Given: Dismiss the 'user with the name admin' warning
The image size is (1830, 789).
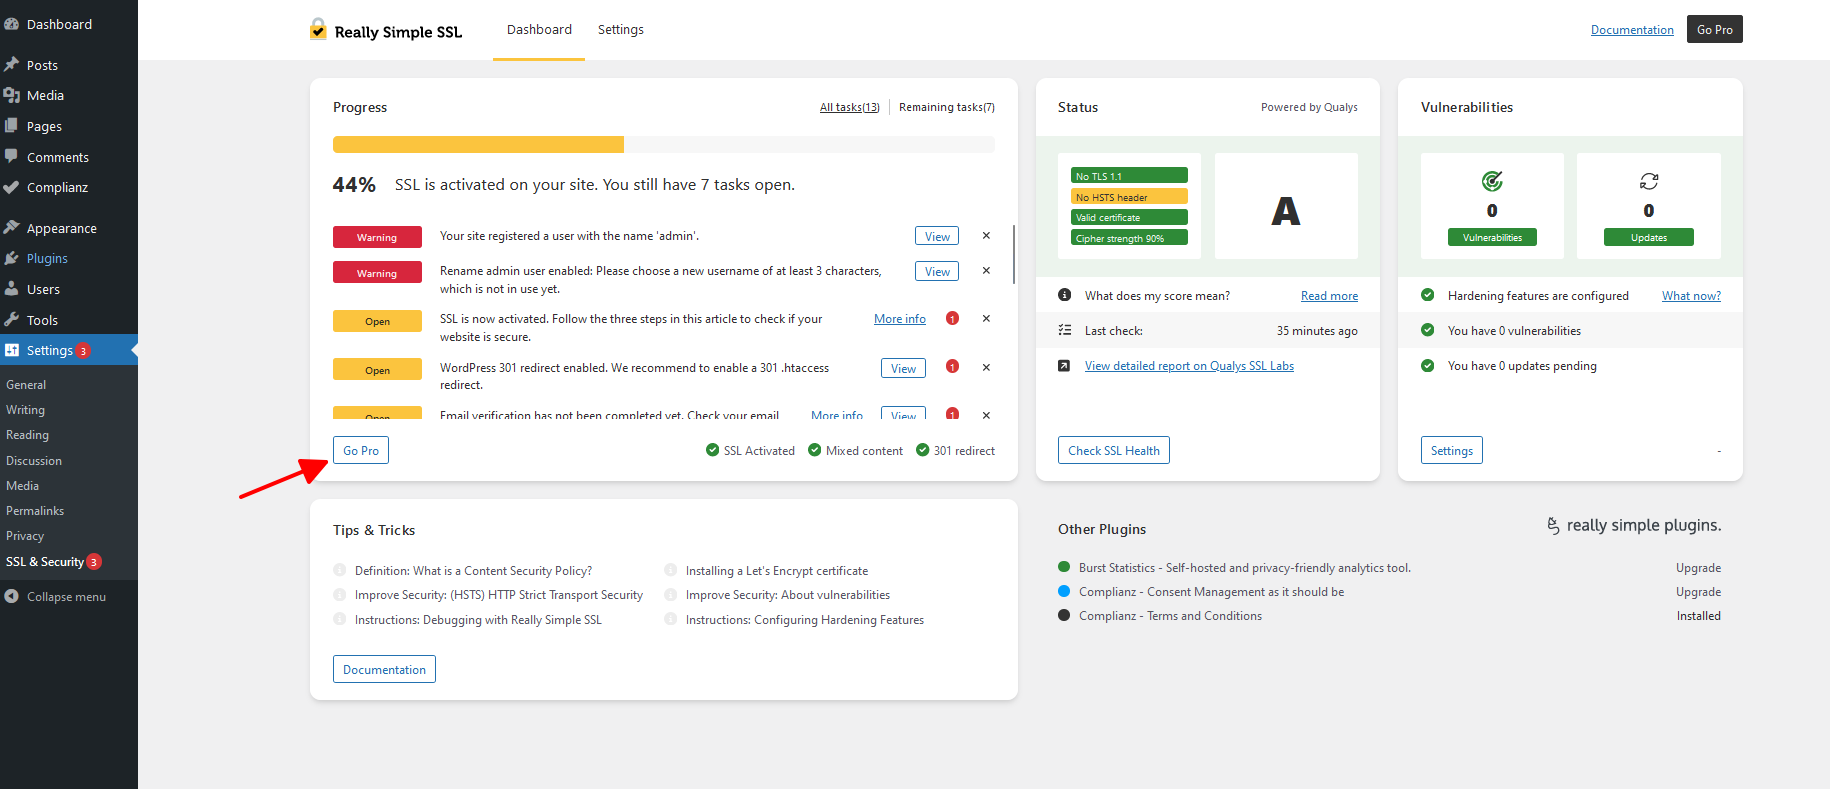Looking at the screenshot, I should 986,236.
